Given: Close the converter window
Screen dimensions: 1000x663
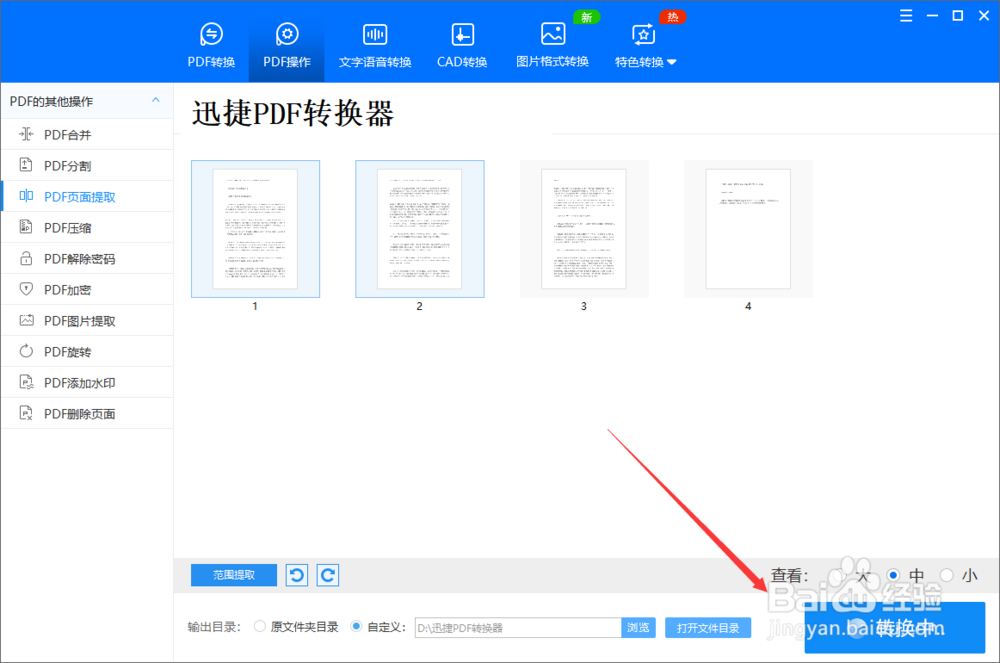Looking at the screenshot, I should [983, 16].
